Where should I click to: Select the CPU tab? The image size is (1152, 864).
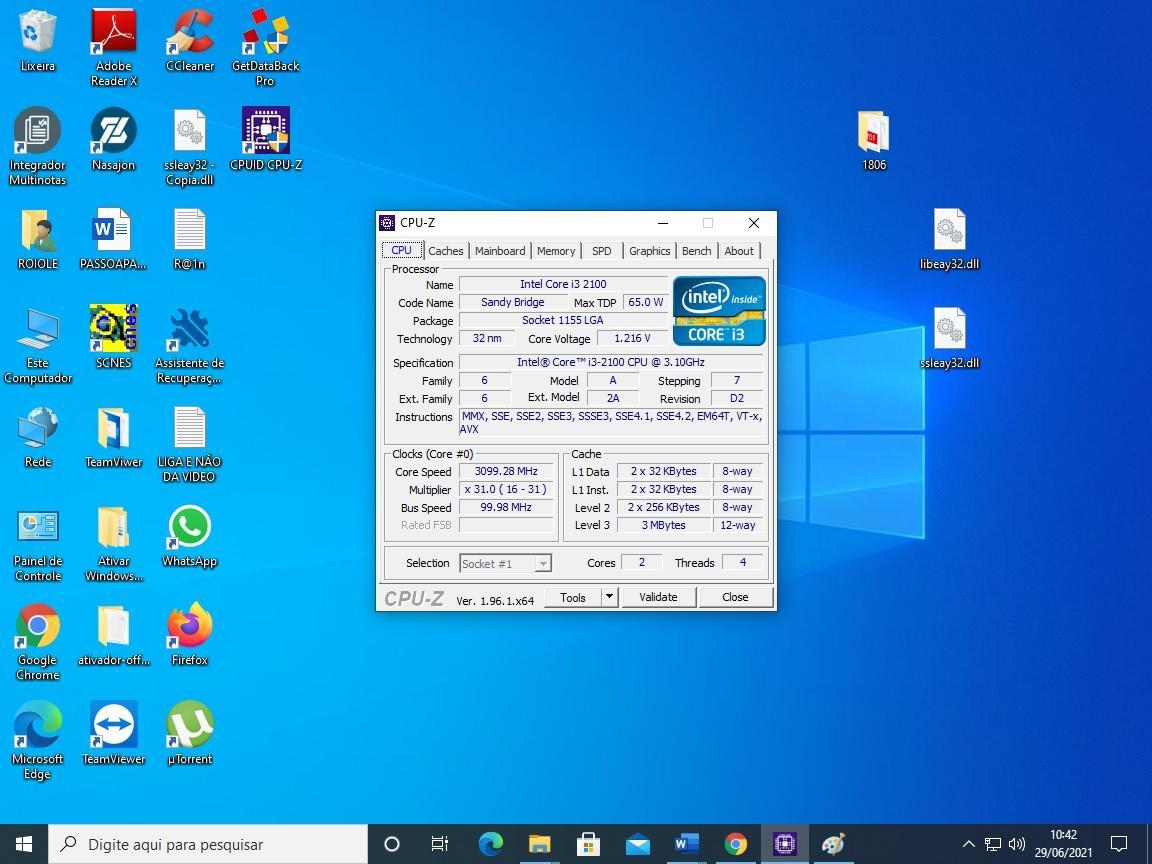coord(402,250)
